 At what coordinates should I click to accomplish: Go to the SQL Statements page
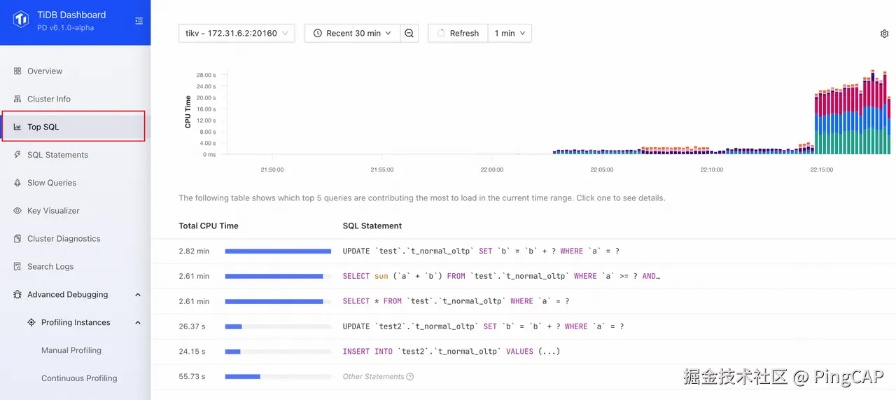(57, 155)
